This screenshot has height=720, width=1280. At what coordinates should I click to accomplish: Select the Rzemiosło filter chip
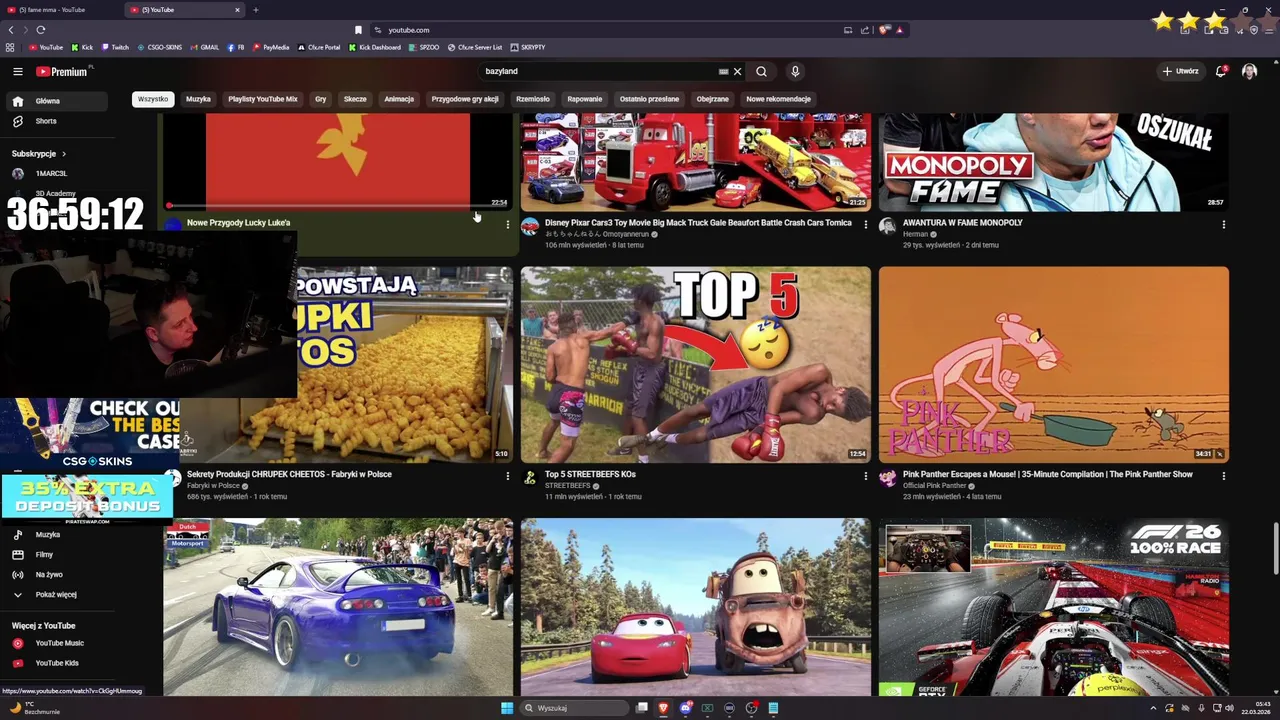pos(533,99)
